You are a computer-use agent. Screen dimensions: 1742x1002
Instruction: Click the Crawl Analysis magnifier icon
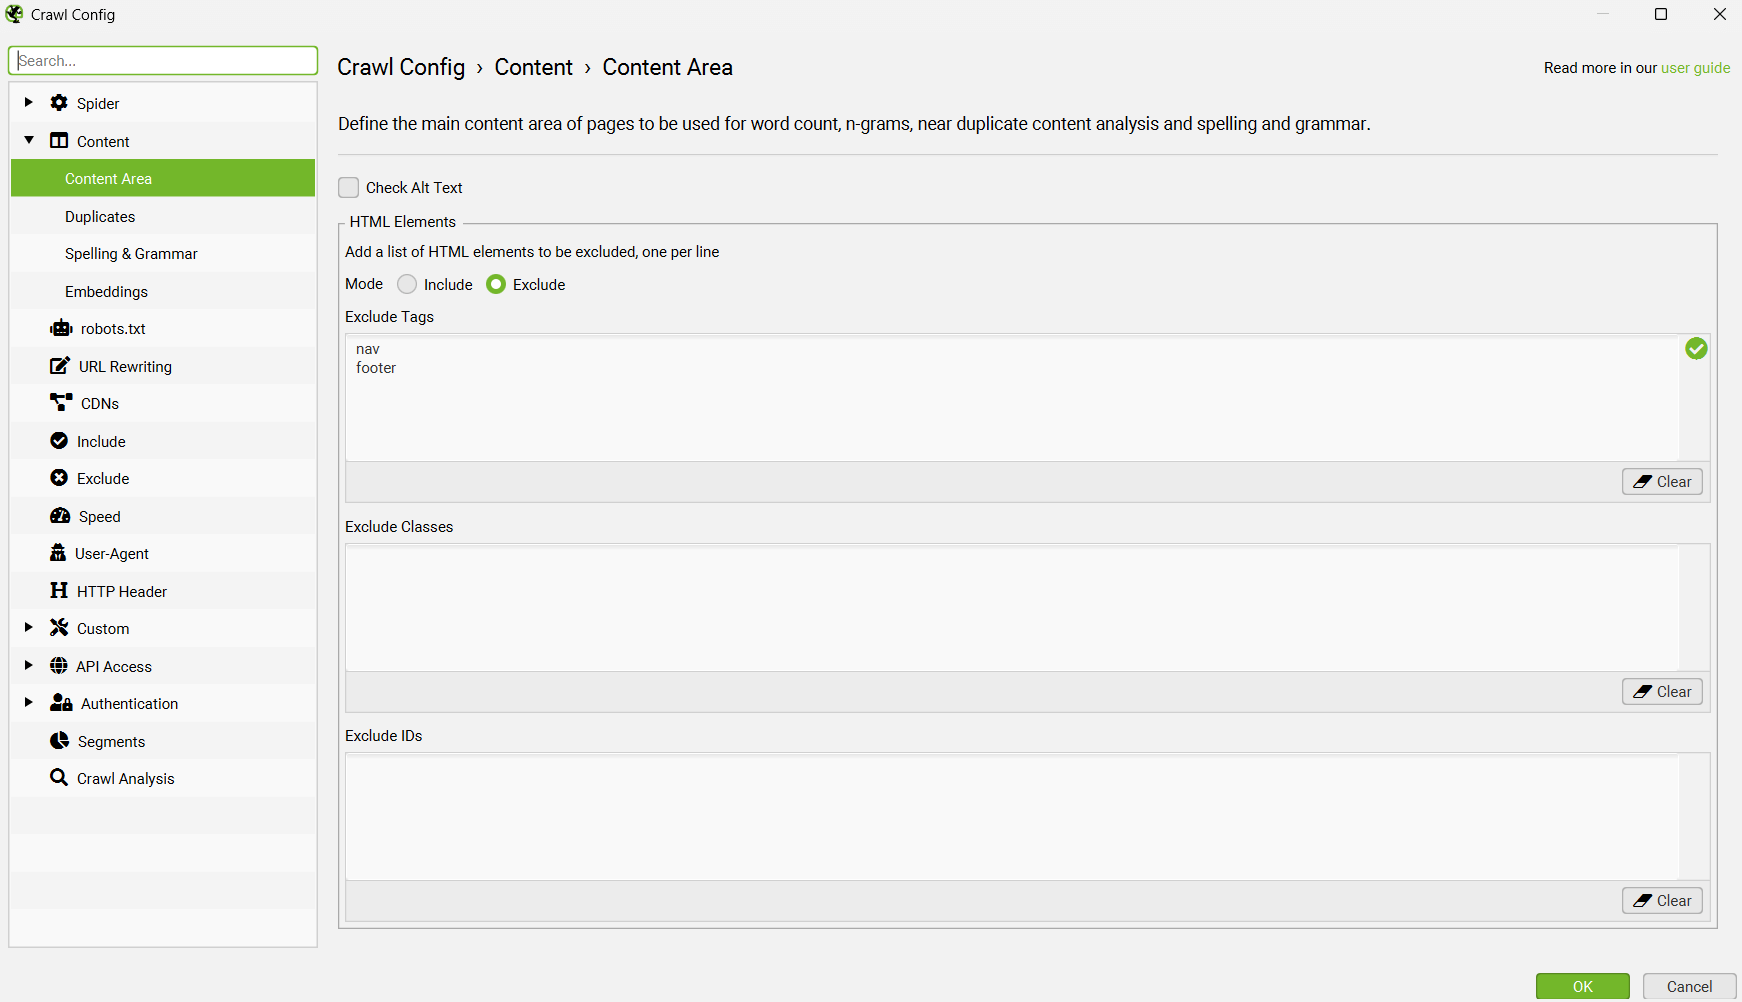click(x=59, y=778)
